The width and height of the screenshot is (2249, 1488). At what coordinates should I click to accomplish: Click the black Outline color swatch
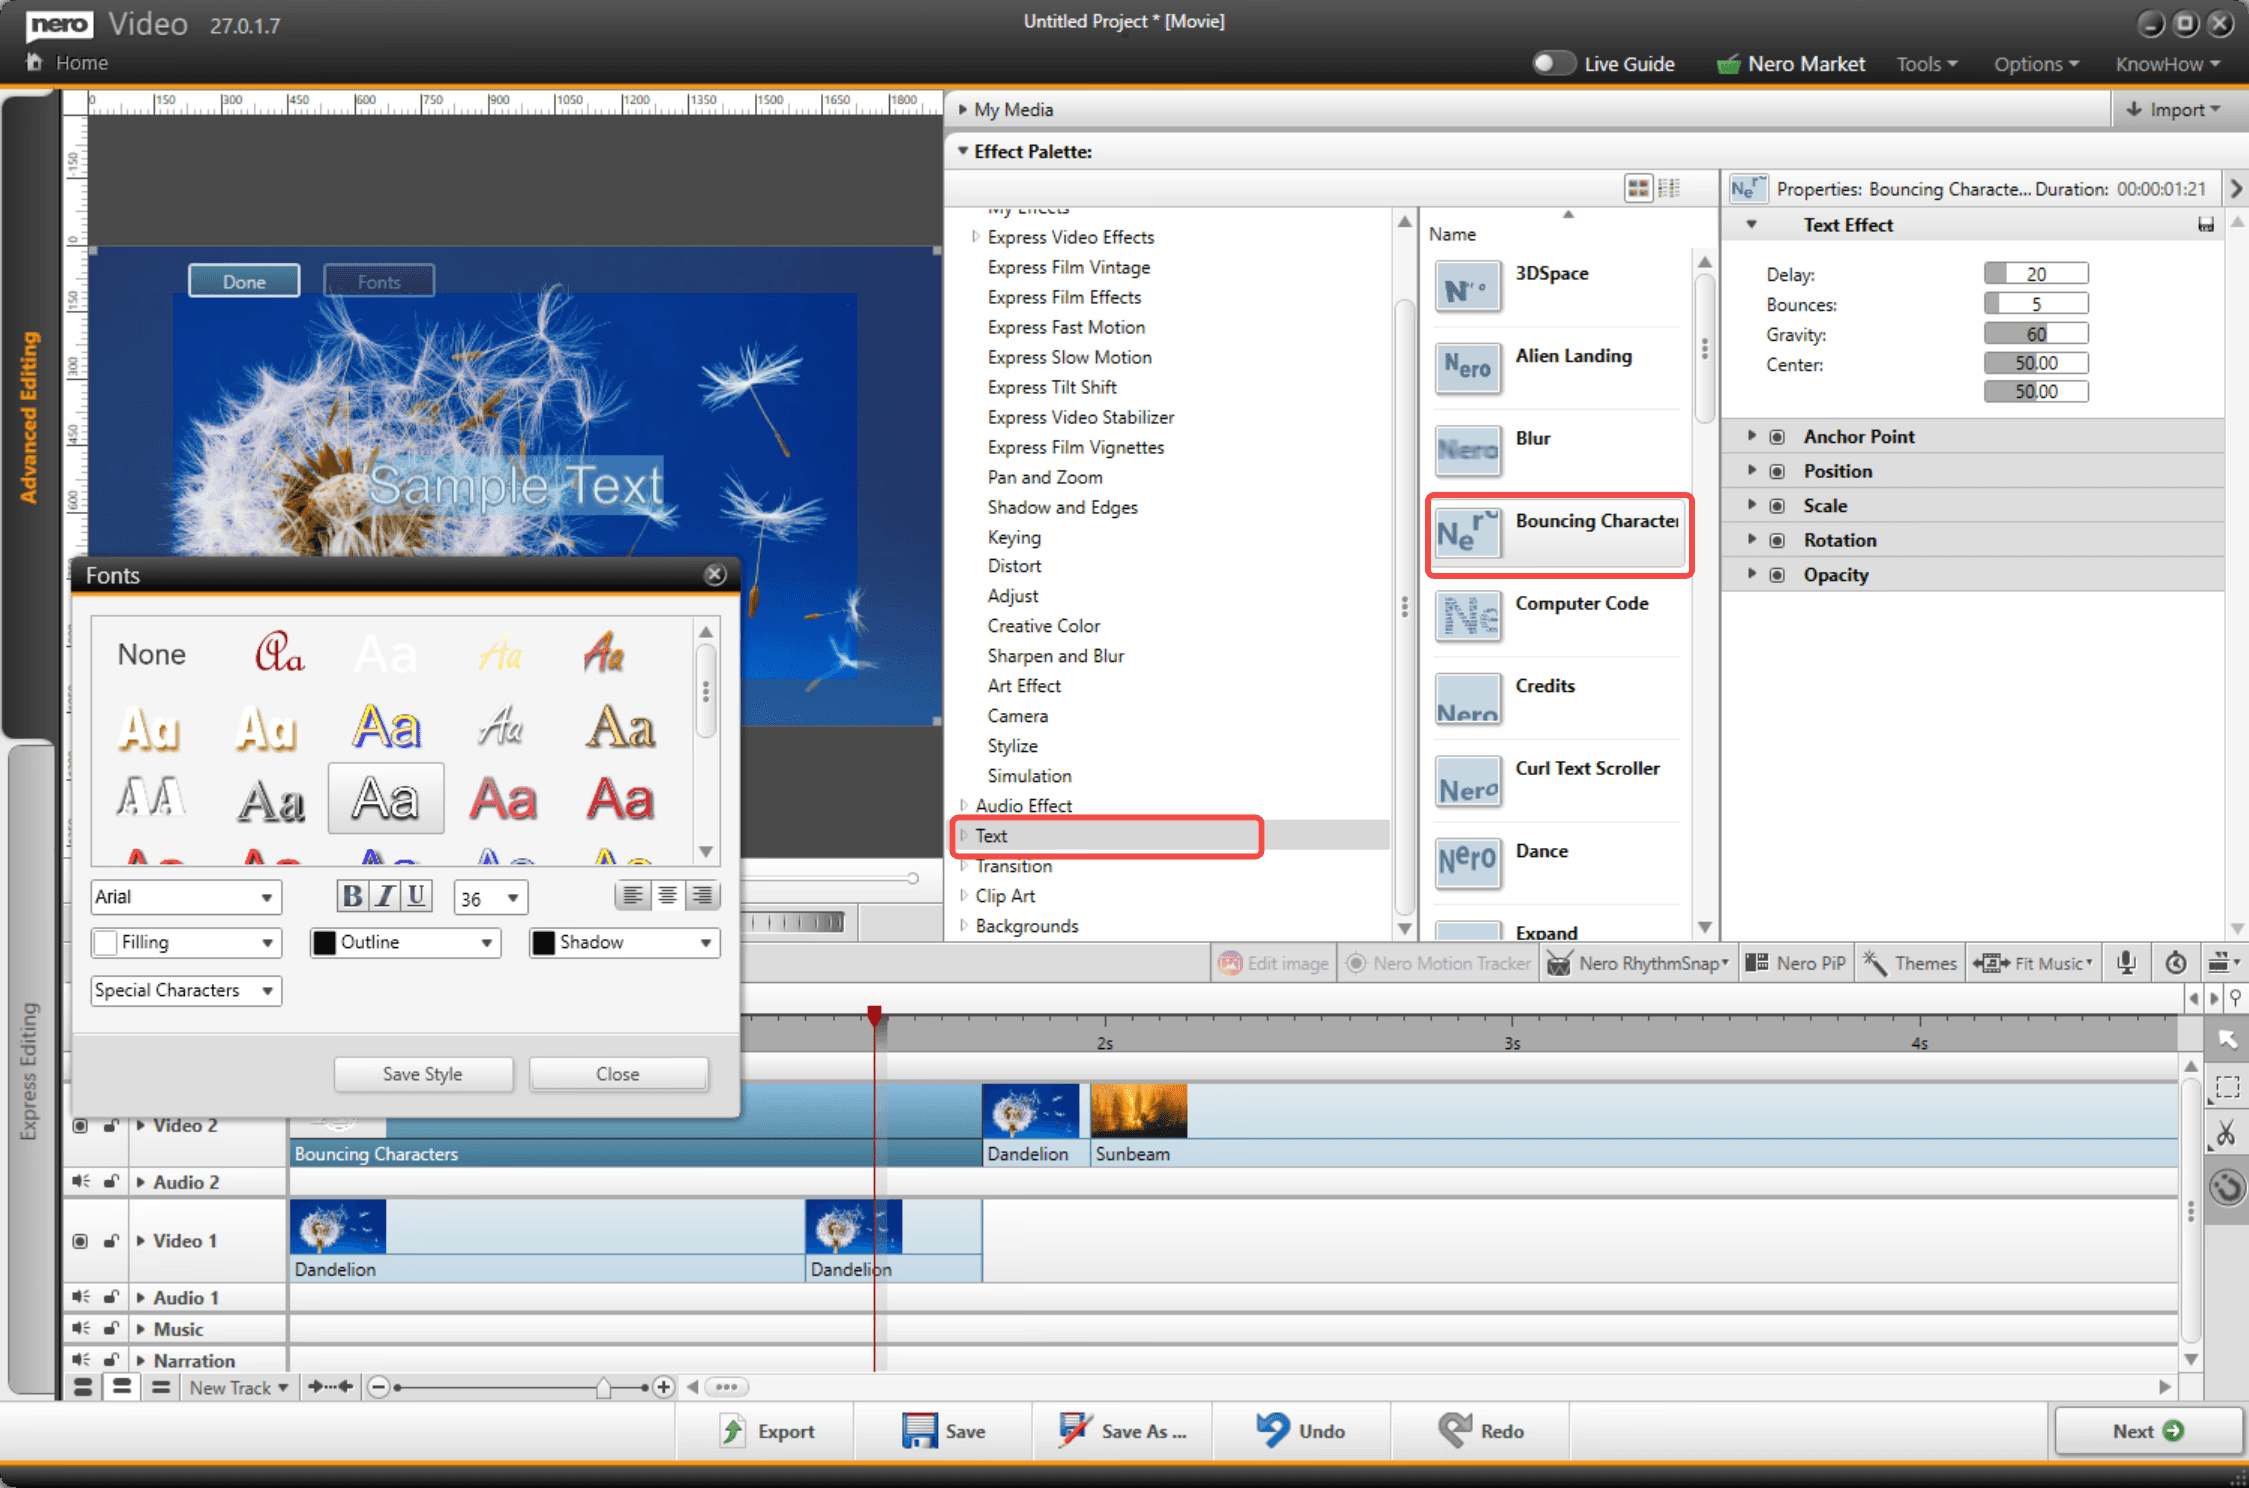point(325,942)
